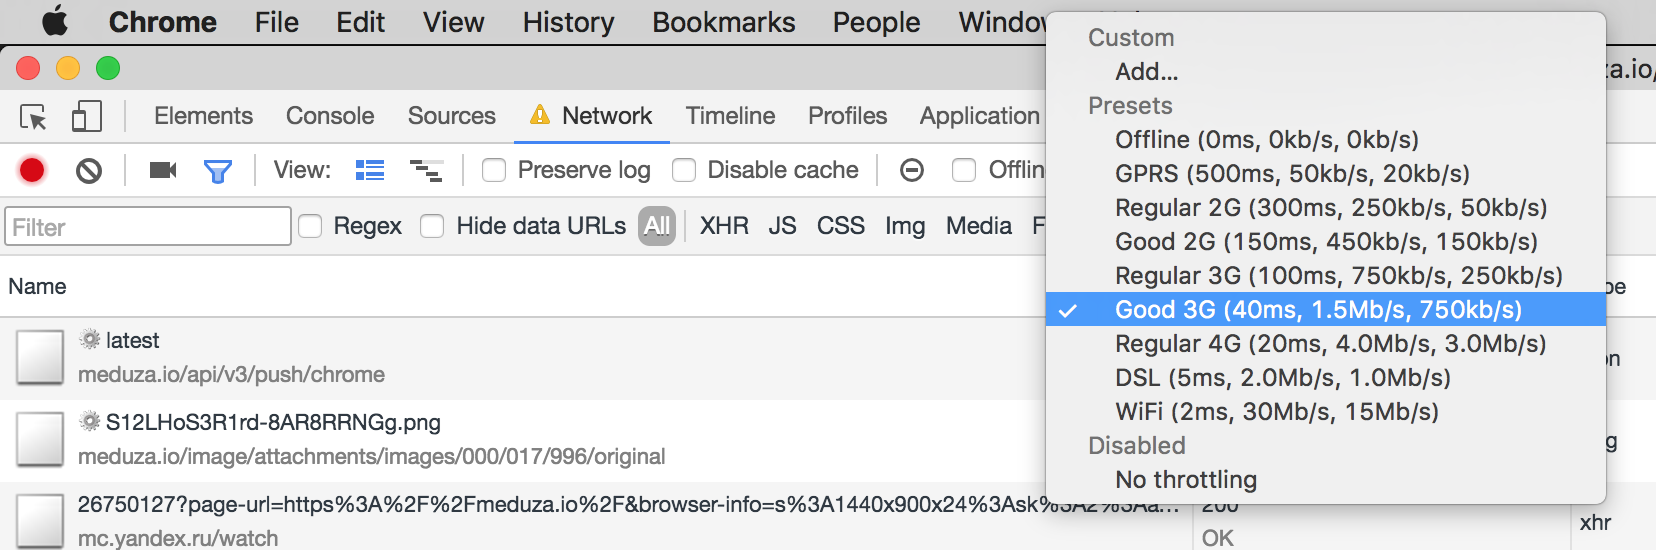Switch to the Sources tab
The image size is (1656, 550).
pos(451,116)
